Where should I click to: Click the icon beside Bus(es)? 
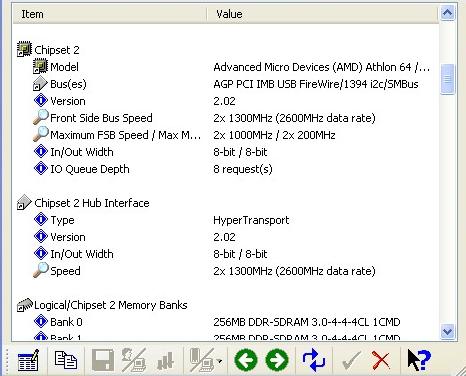40,84
